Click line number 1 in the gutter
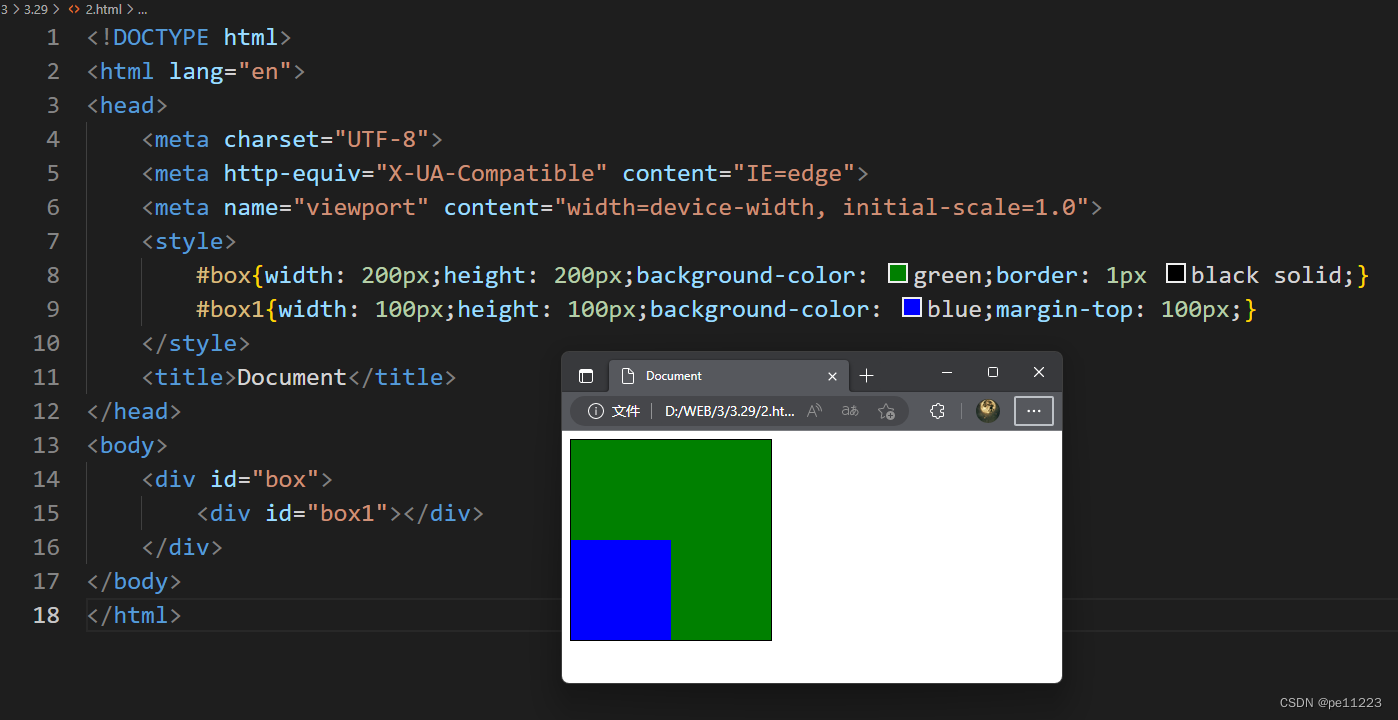Screen dimensions: 1398x720 (x=53, y=37)
